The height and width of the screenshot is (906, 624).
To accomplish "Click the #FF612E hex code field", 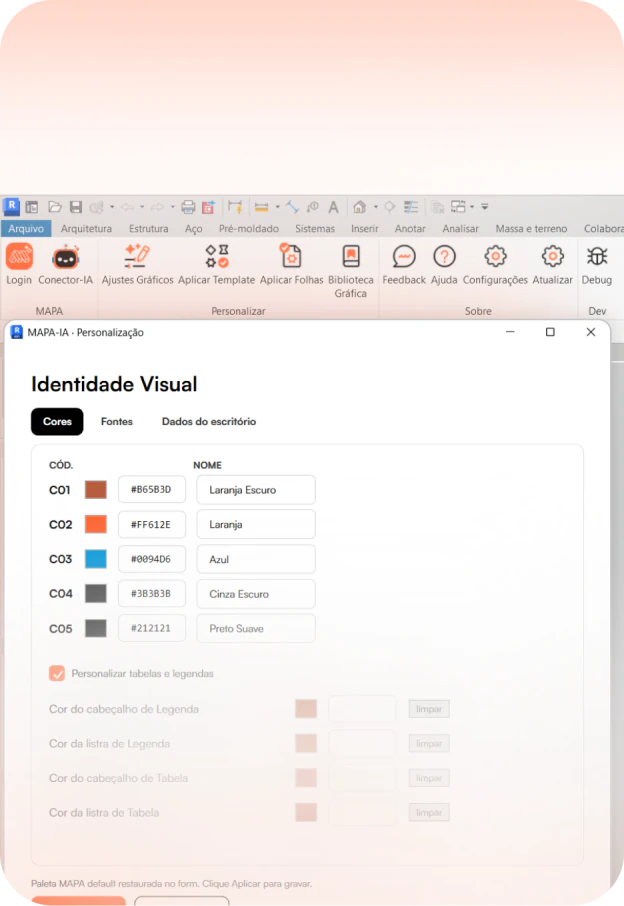I will [x=152, y=524].
